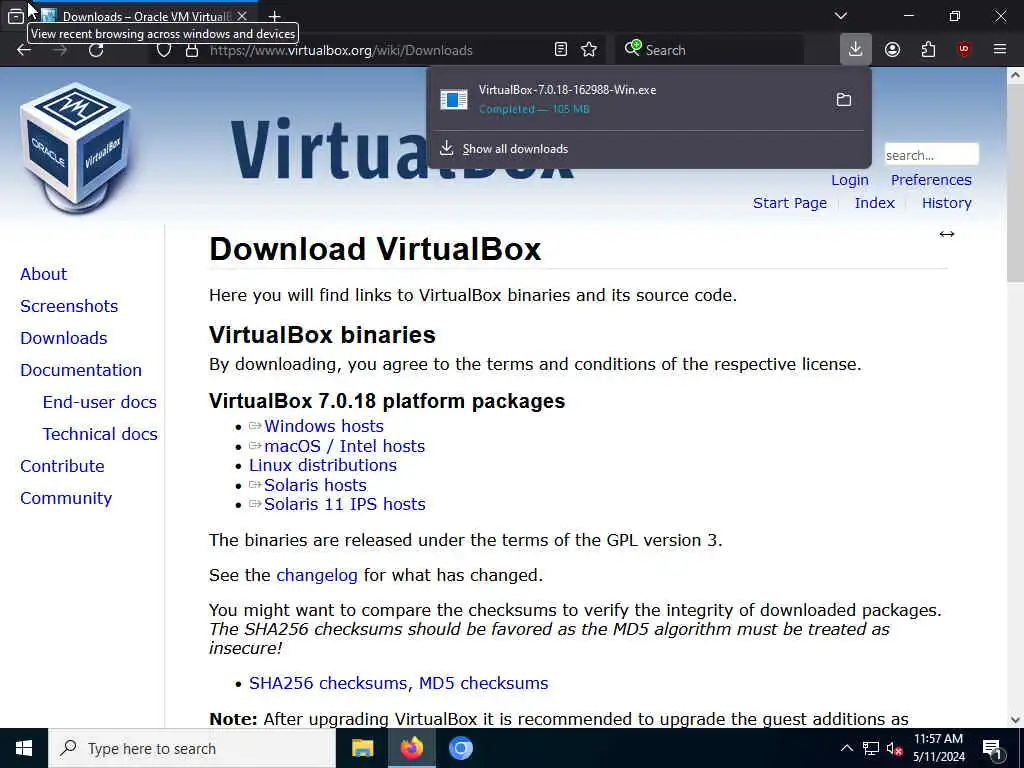Screen dimensions: 1024x768
Task: Open File Explorer from taskbar
Action: point(362,748)
